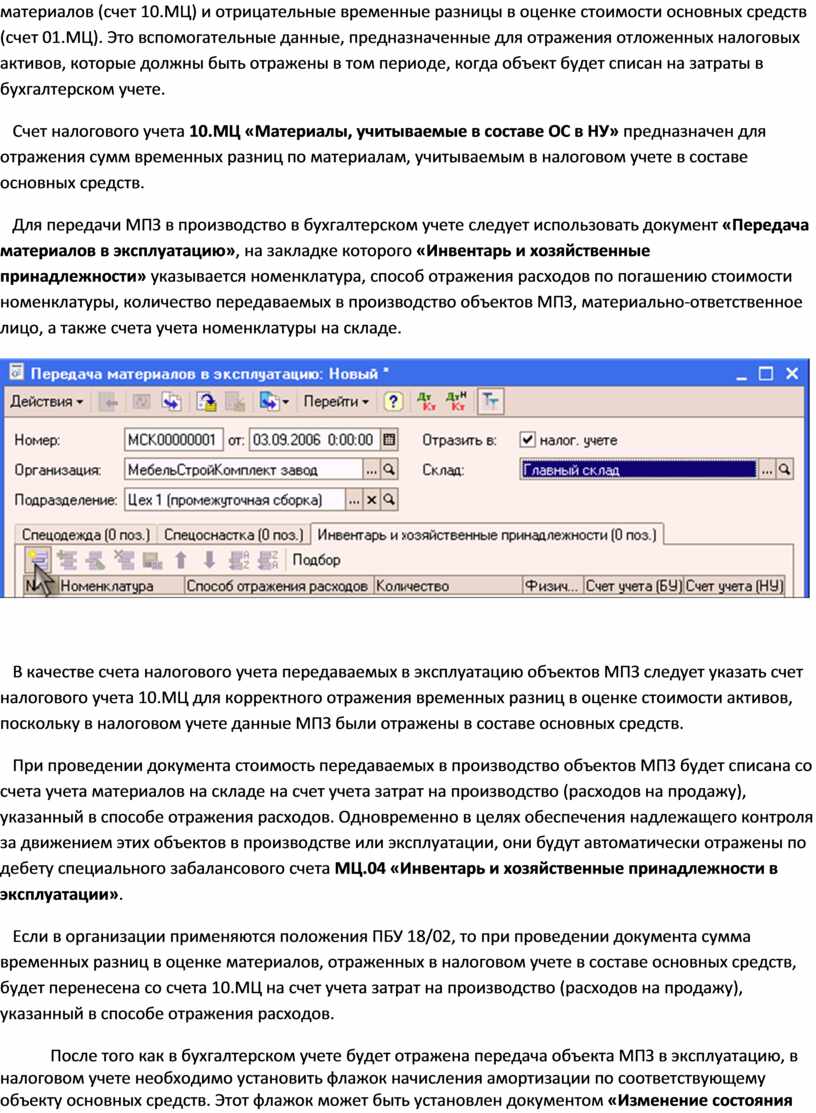816x1113 pixels.
Task: Switch to the Спецодежда (0 поз.) tab
Action: pyautogui.click(x=85, y=534)
